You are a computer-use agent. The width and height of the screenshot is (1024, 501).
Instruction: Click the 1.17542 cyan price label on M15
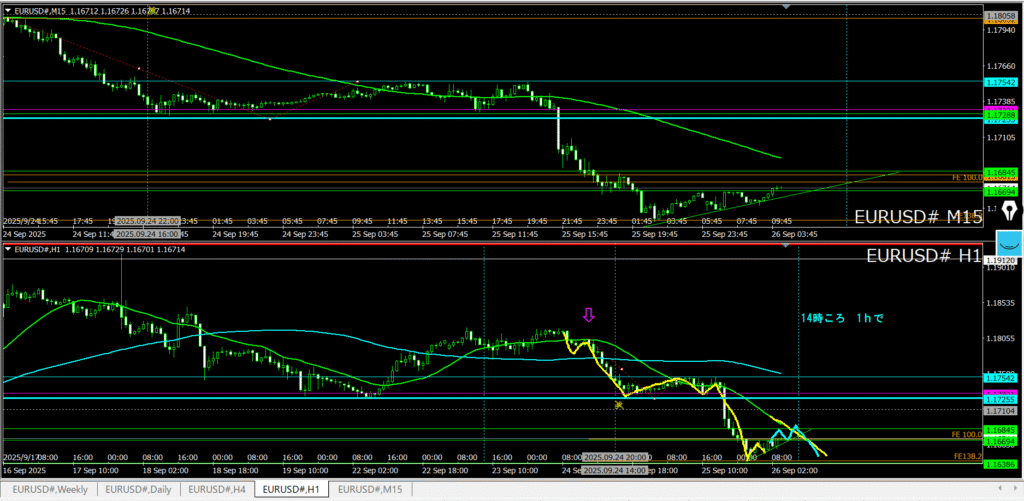click(x=1000, y=82)
